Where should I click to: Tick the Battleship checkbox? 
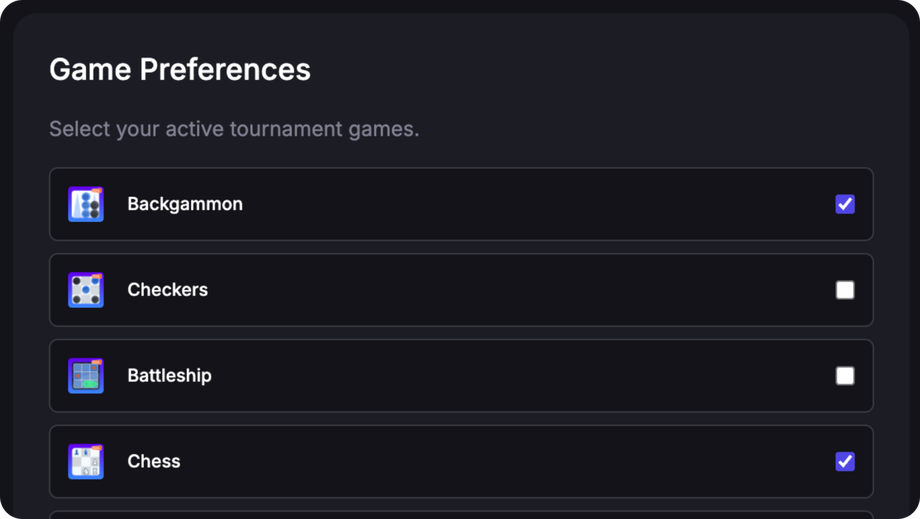[845, 376]
